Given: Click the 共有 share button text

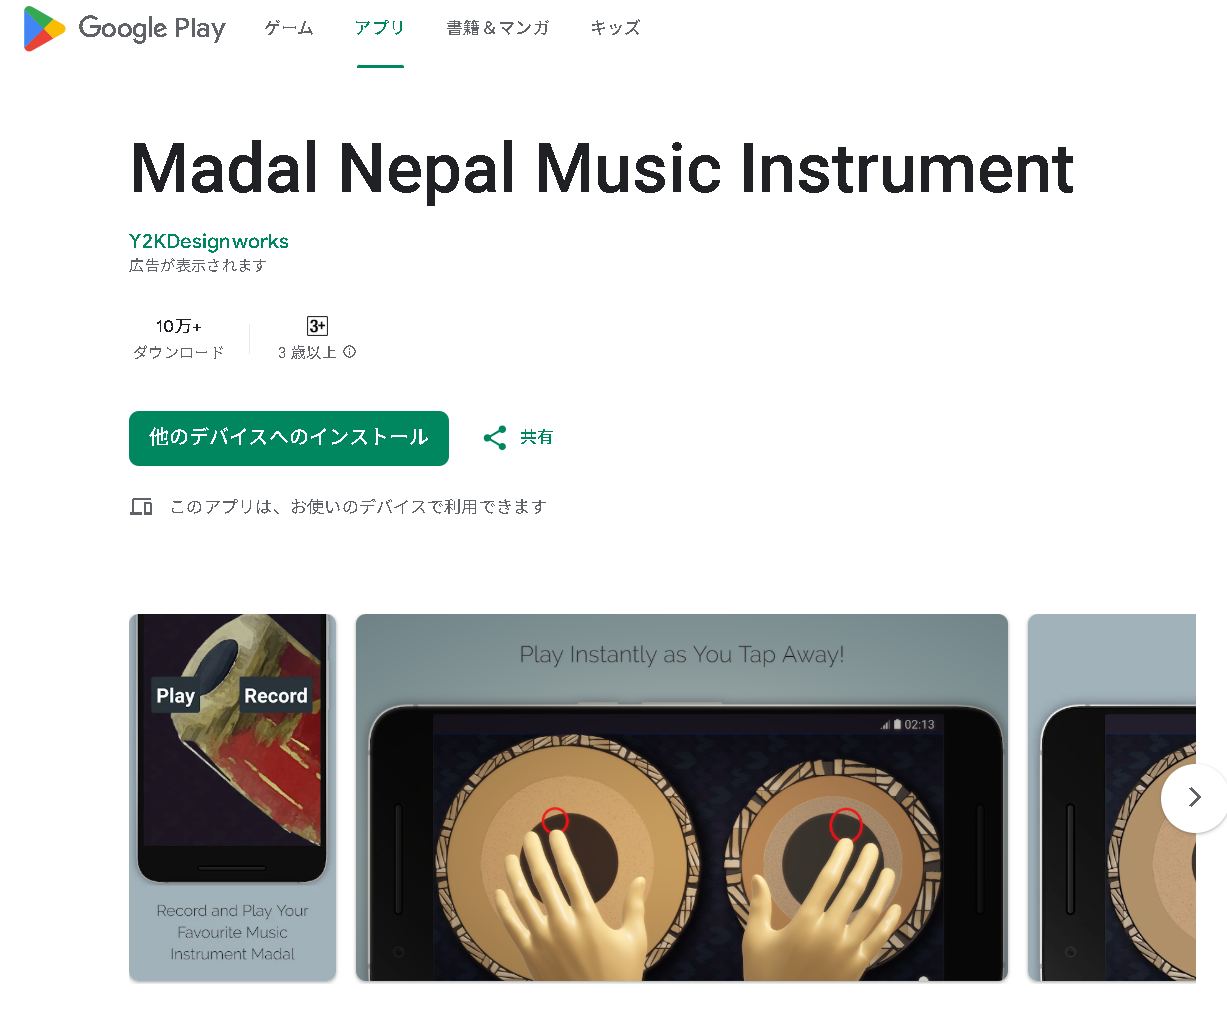Looking at the screenshot, I should click(537, 437).
